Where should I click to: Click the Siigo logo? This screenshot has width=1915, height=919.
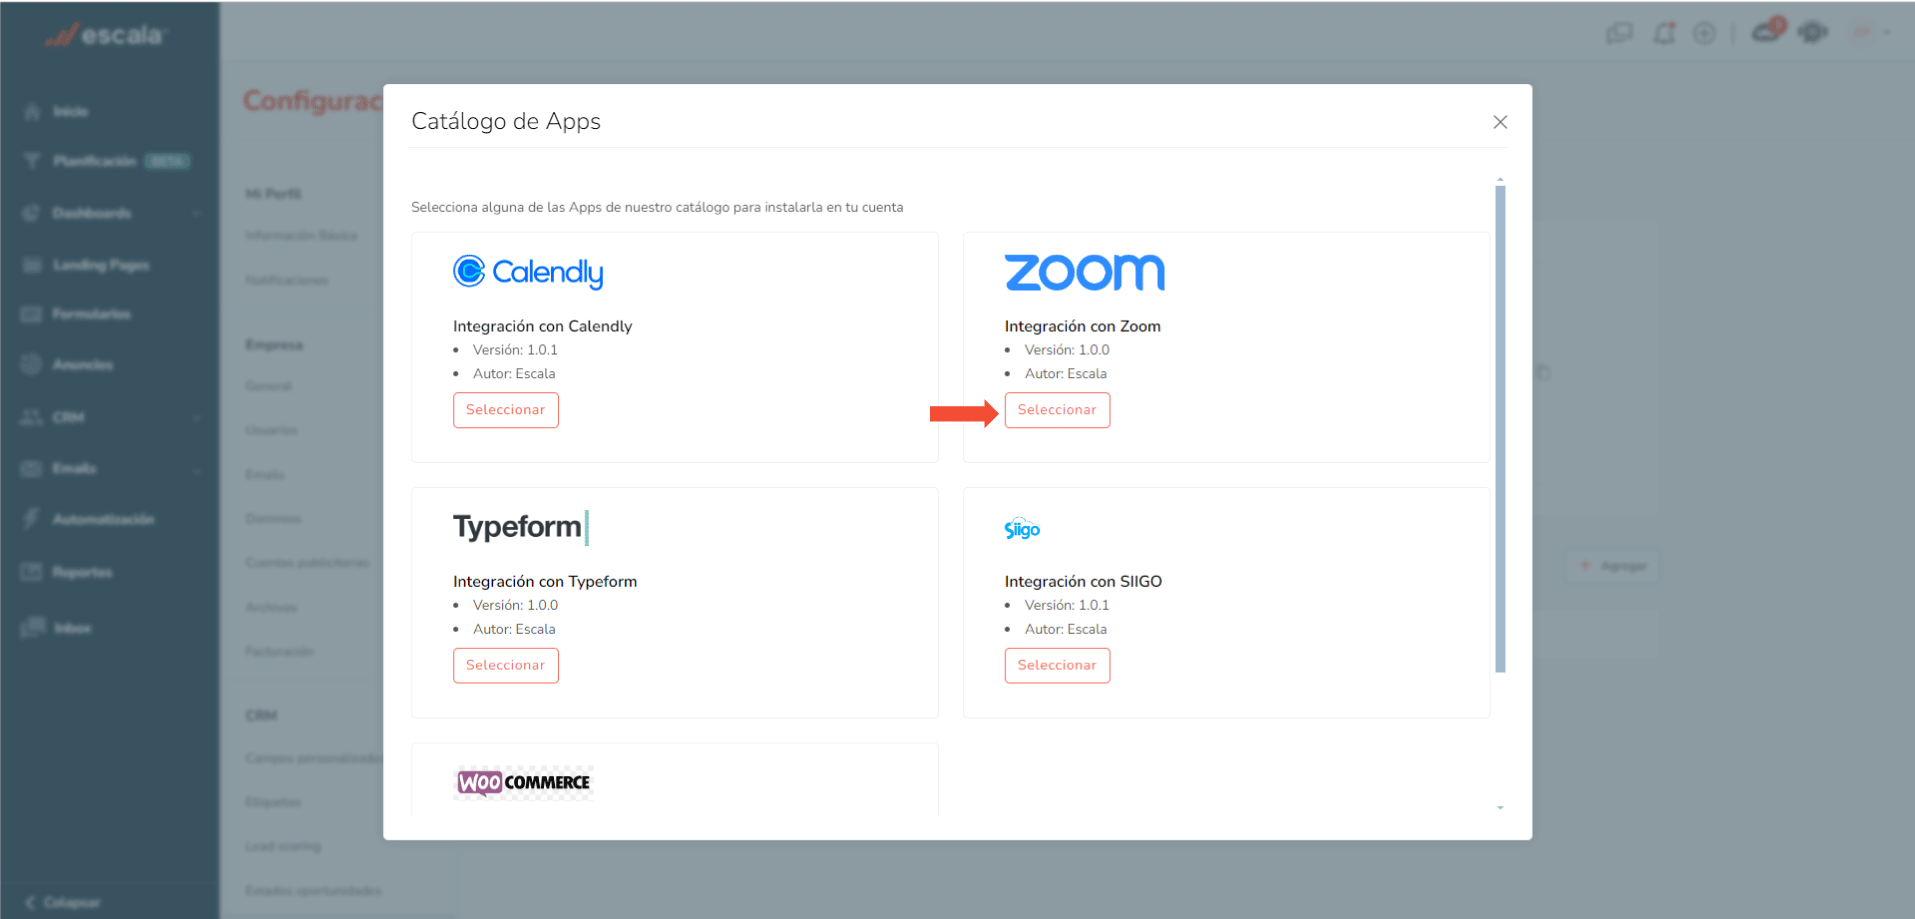(x=1022, y=529)
